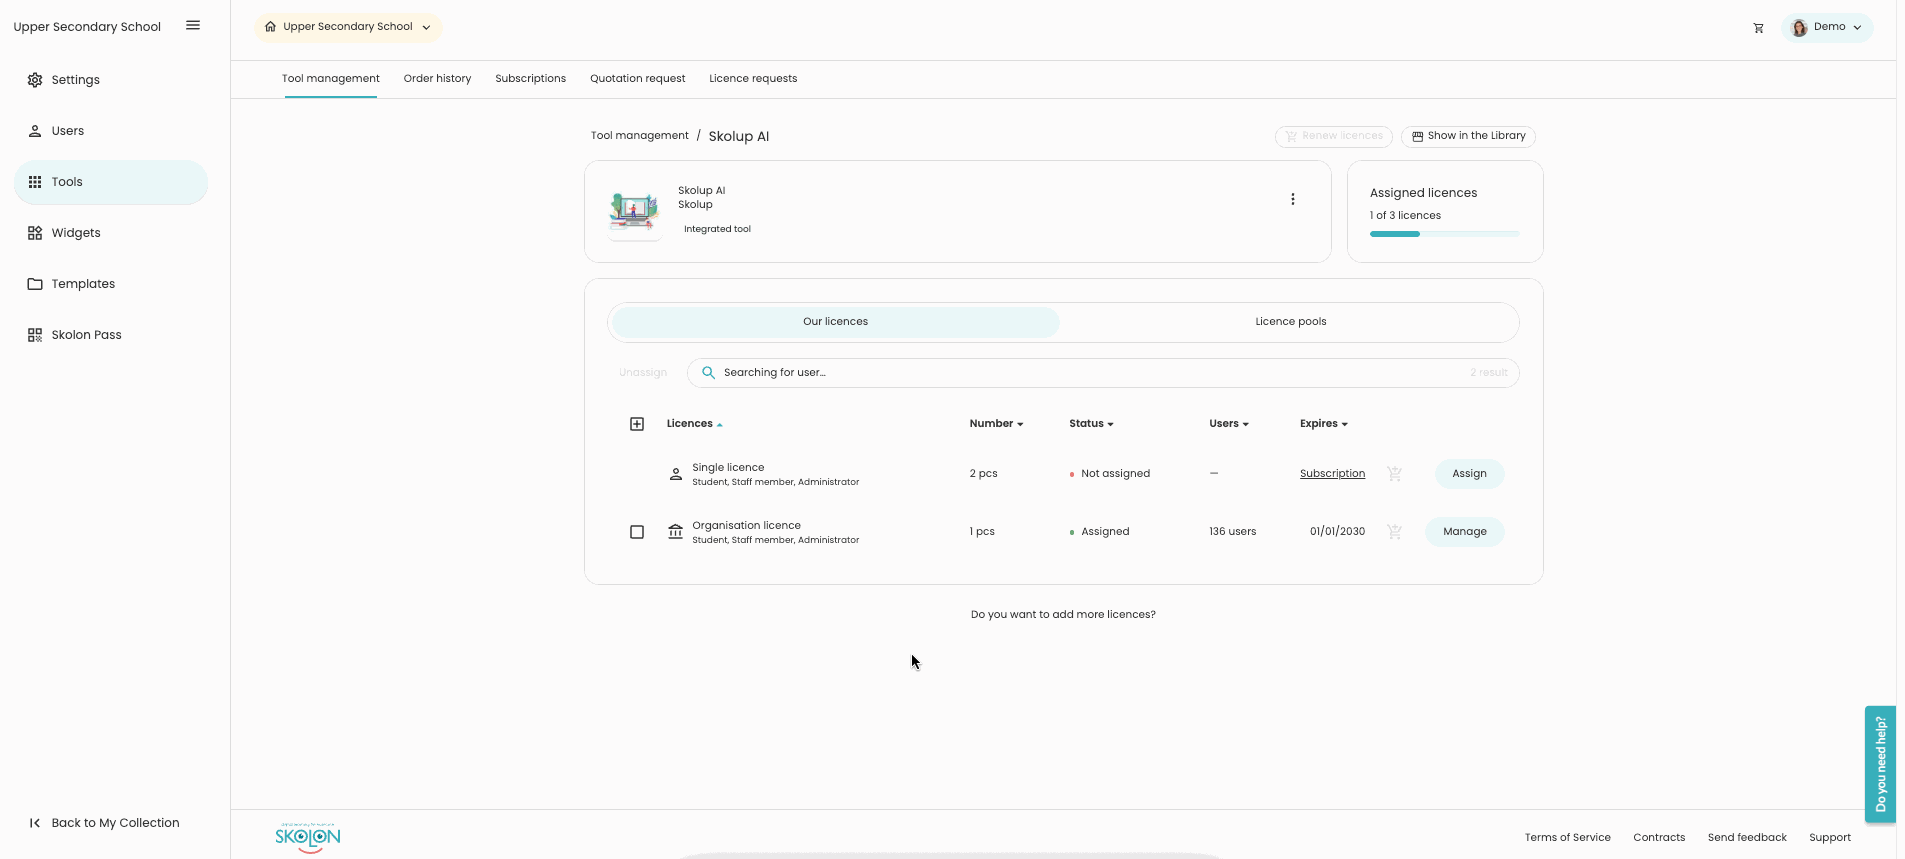Open the Subscription link for Single licence
This screenshot has width=1905, height=859.
click(x=1332, y=474)
